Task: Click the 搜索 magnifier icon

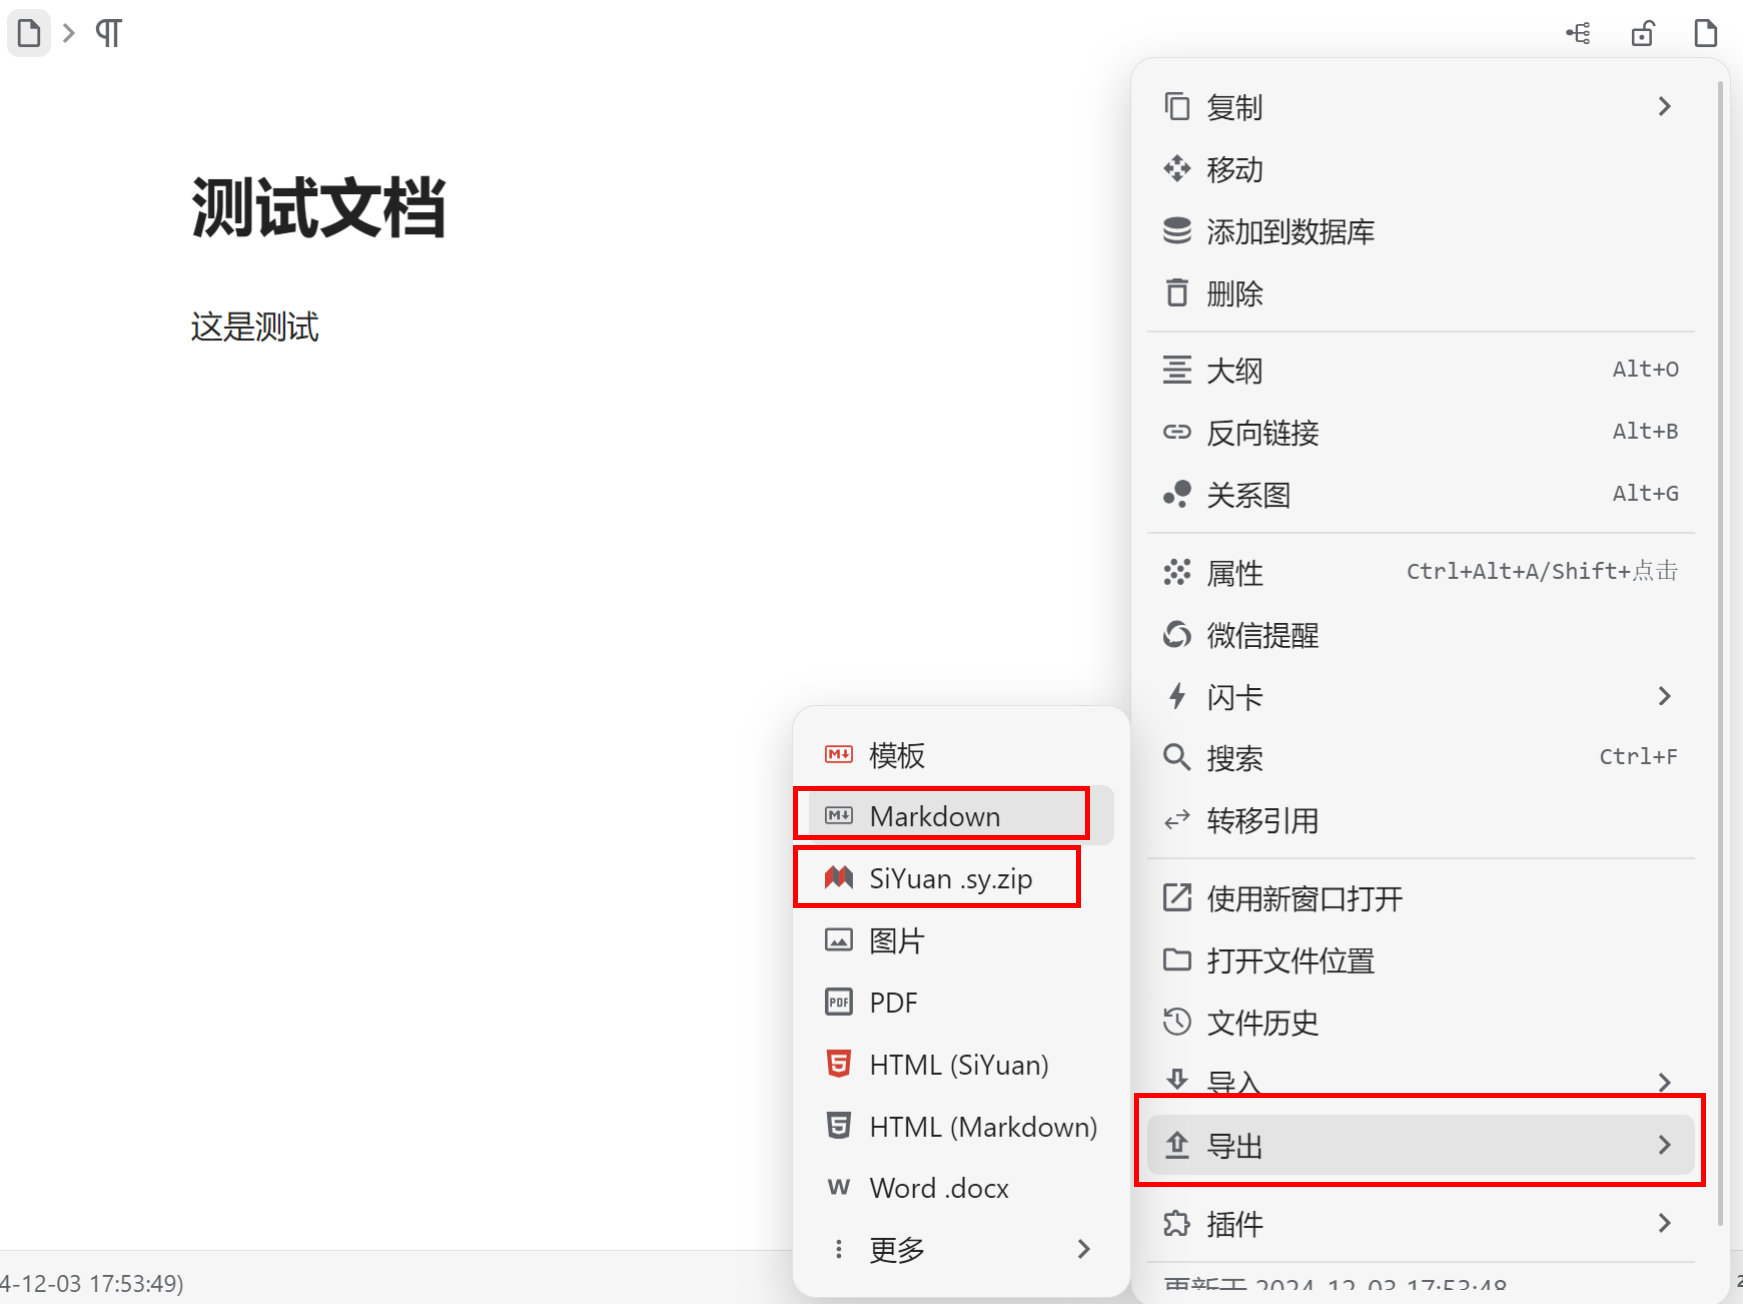Action: click(x=1177, y=757)
